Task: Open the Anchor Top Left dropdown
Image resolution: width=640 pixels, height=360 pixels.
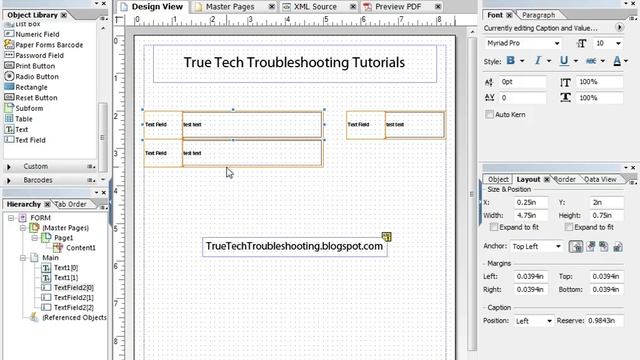Action: click(x=558, y=247)
